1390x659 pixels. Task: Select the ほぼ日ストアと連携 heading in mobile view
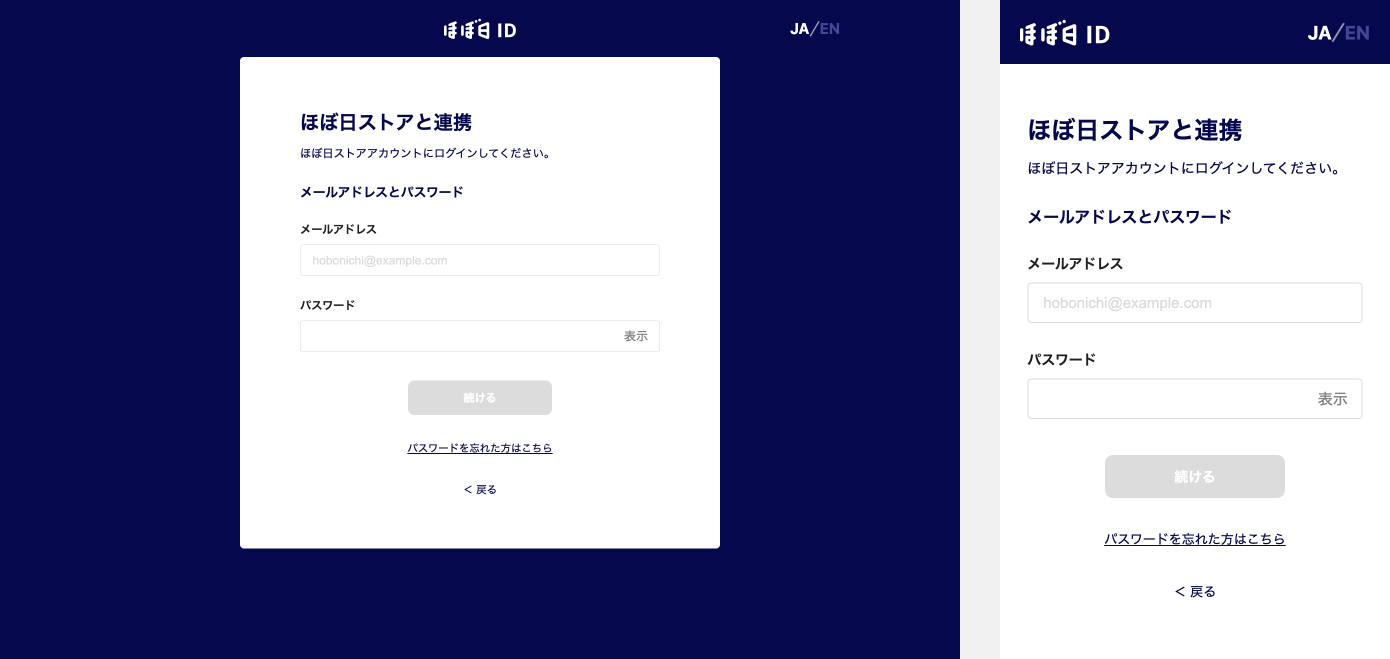point(1135,130)
